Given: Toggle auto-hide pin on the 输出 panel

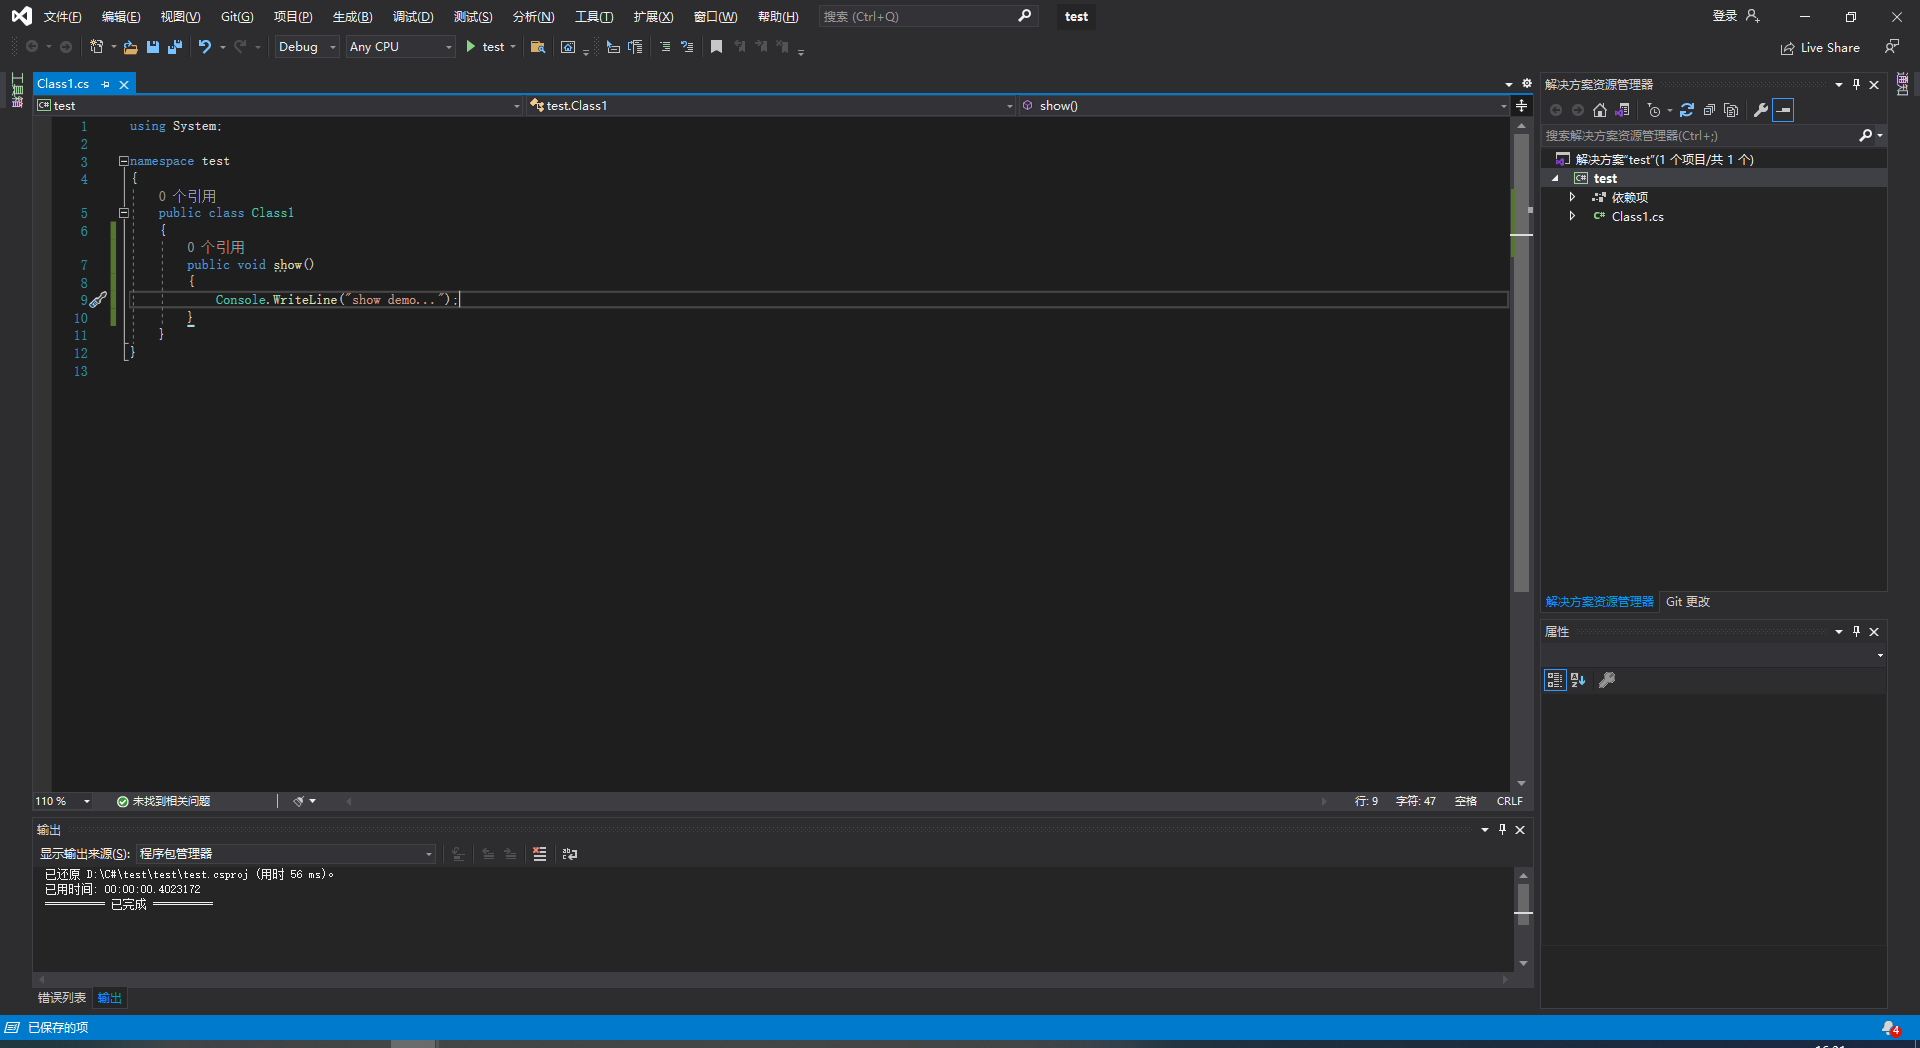Looking at the screenshot, I should point(1502,829).
